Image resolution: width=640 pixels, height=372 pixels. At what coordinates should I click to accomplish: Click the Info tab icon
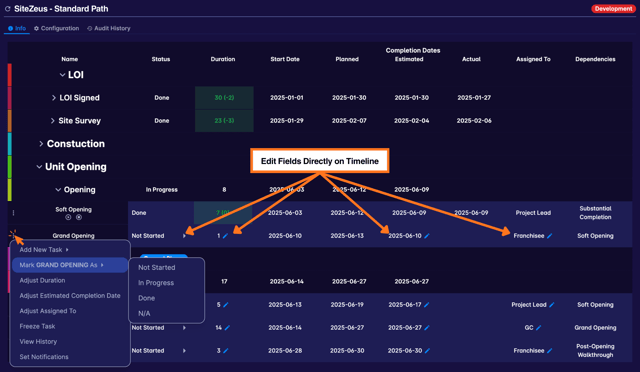[x=11, y=28]
